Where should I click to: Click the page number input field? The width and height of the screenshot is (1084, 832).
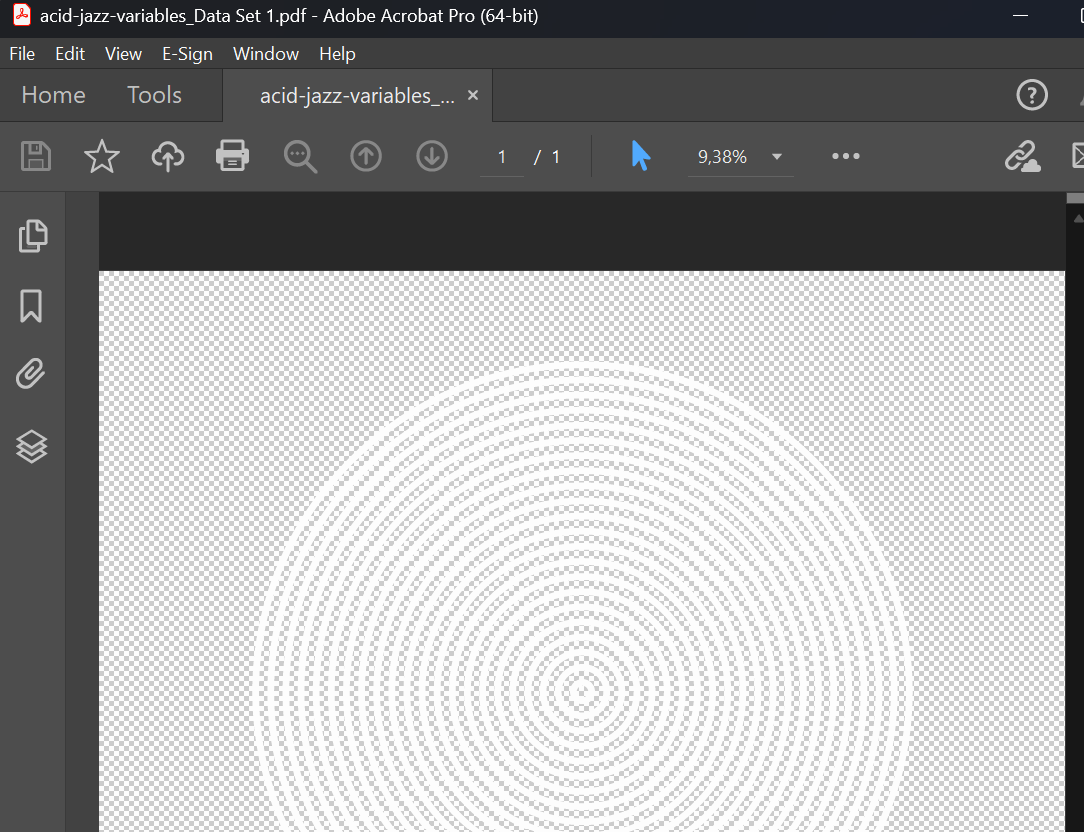point(501,156)
